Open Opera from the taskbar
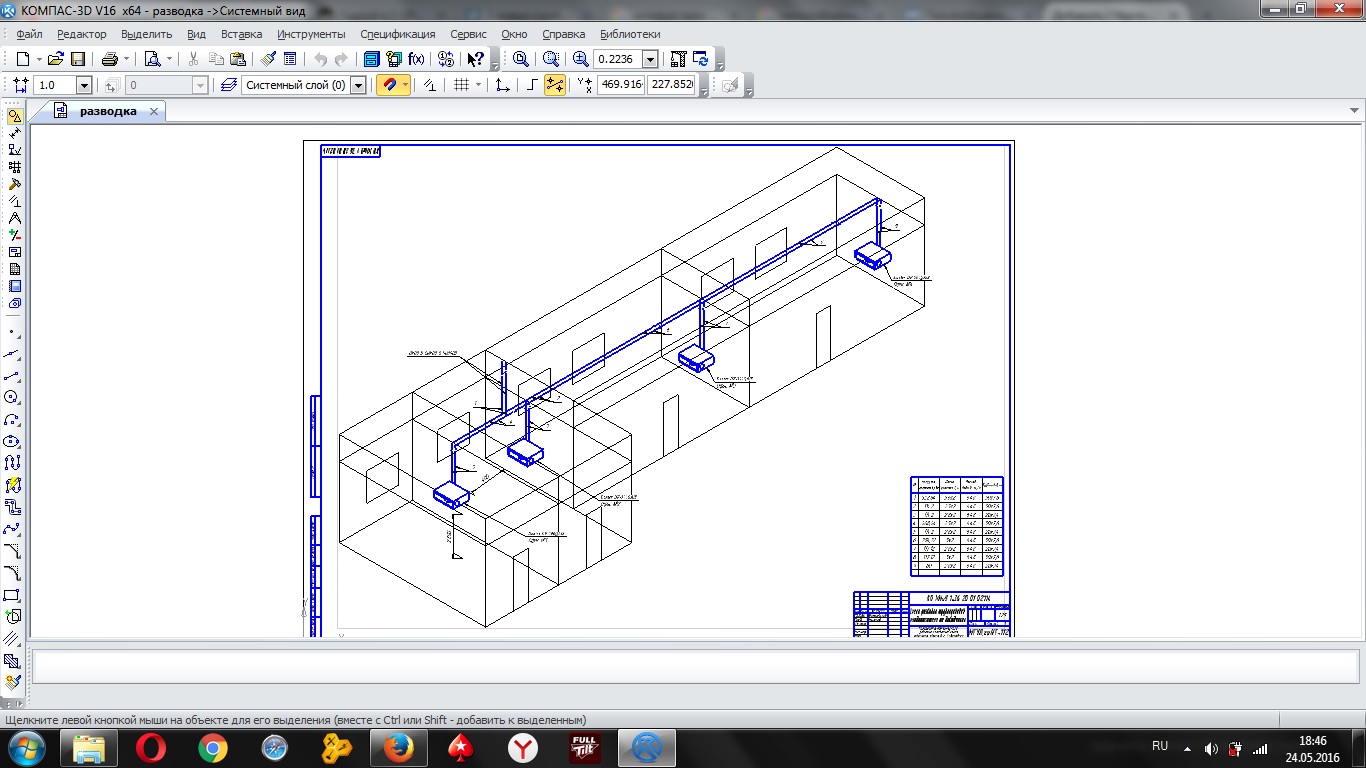Image resolution: width=1366 pixels, height=768 pixels. click(x=151, y=748)
